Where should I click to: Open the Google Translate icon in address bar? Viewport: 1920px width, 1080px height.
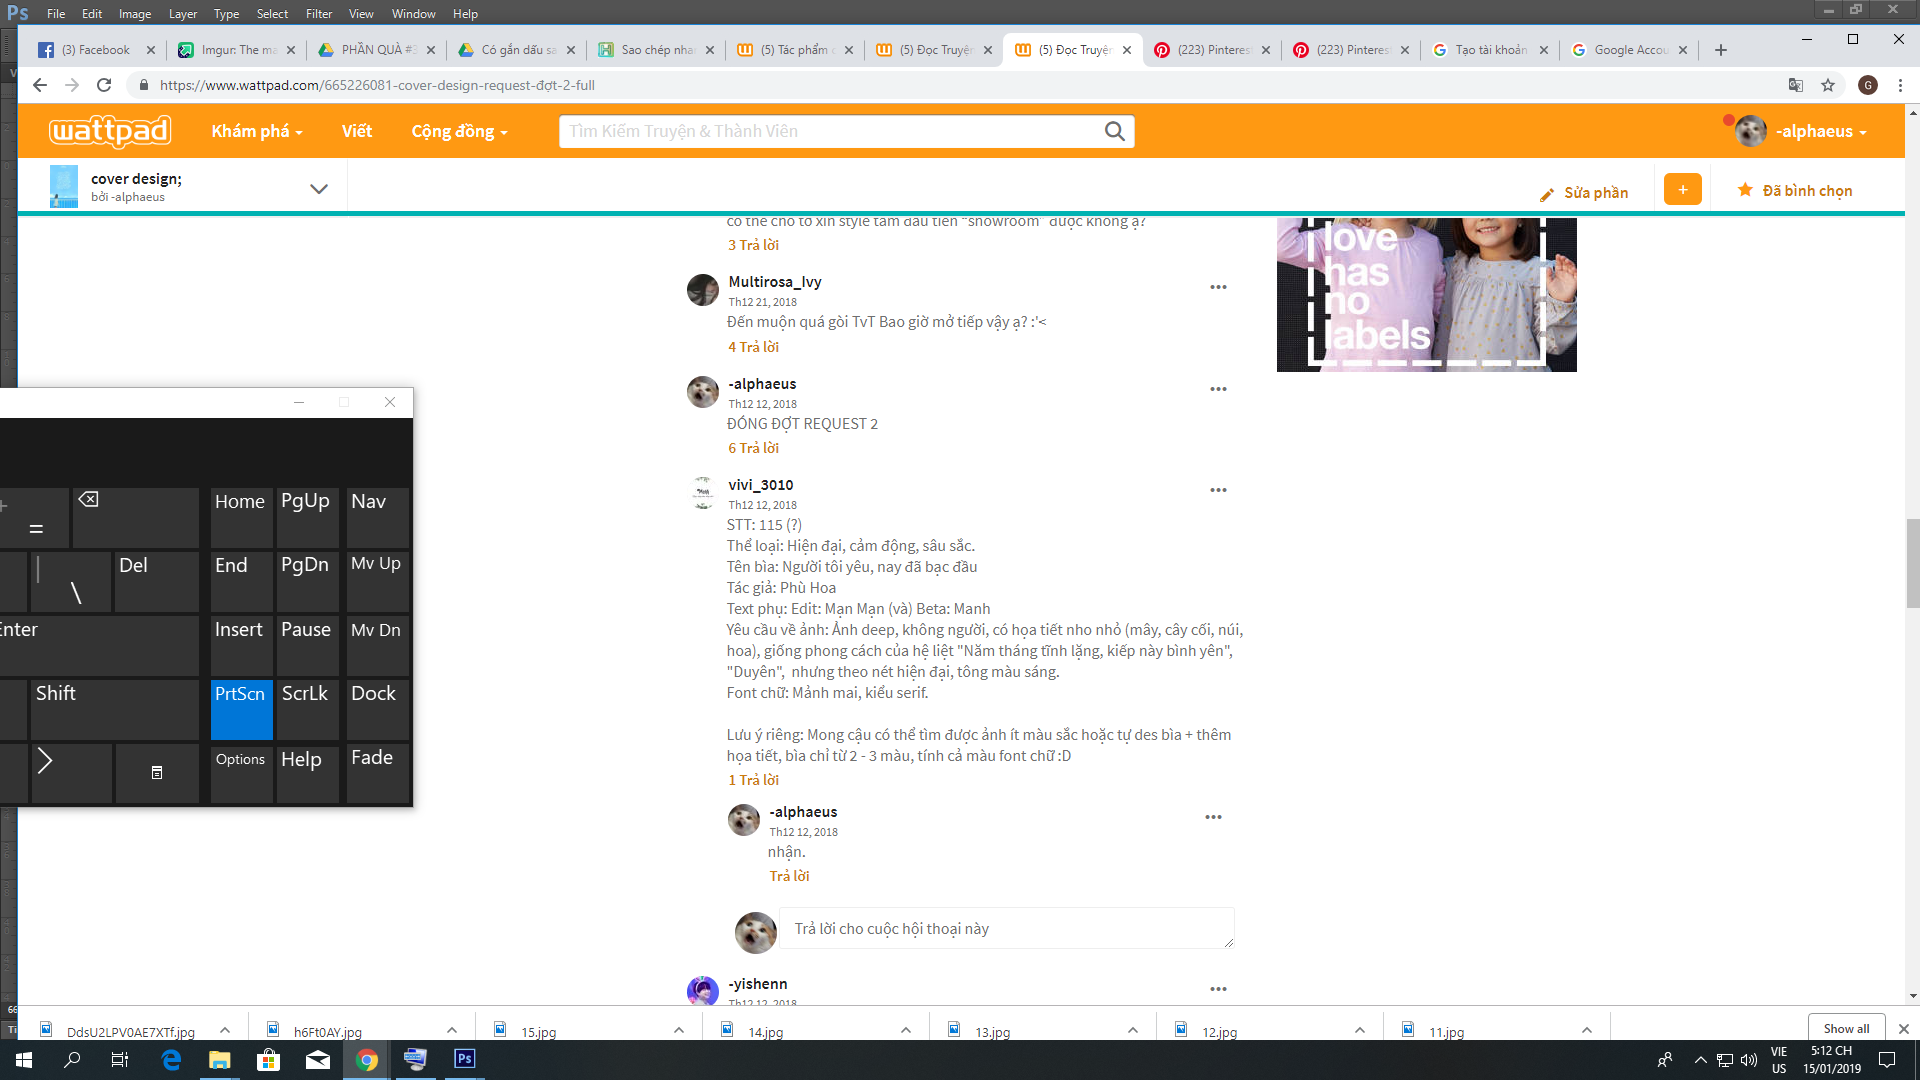coord(1796,85)
